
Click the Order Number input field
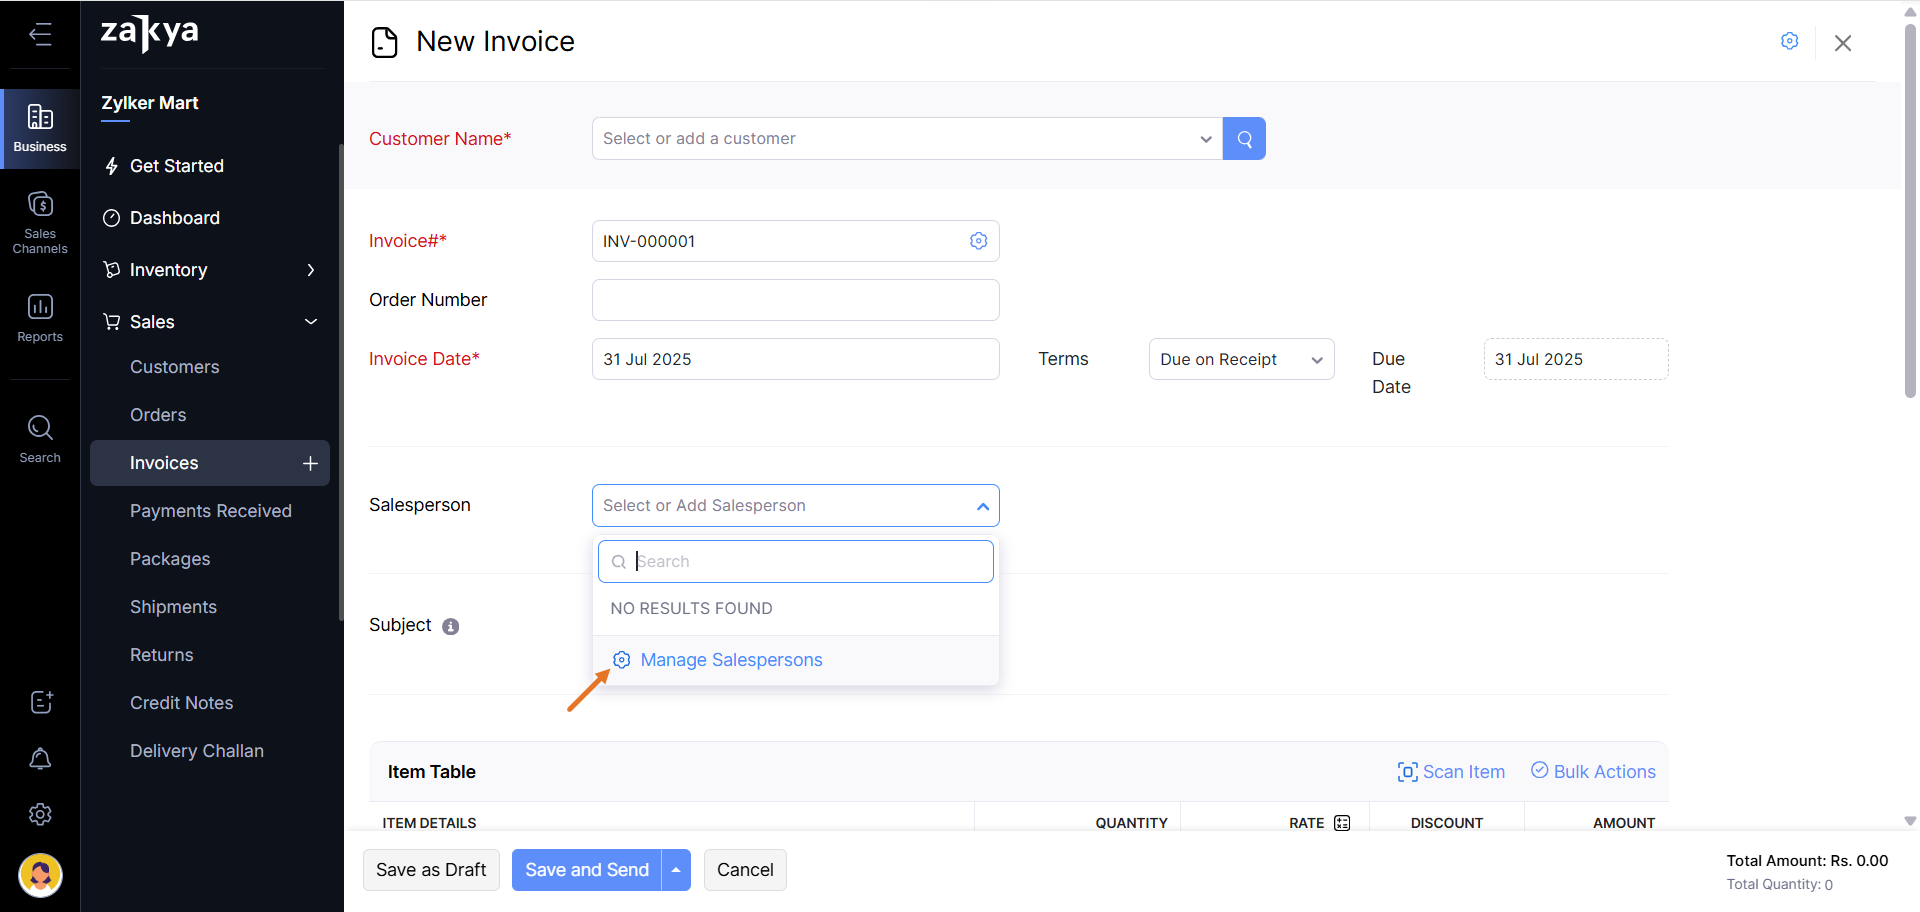795,300
